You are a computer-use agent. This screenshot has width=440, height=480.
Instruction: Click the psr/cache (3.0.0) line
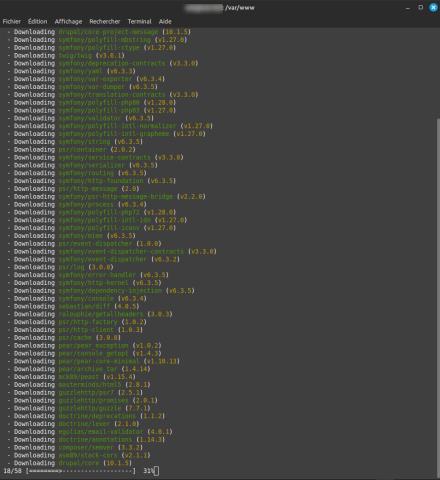point(64,337)
